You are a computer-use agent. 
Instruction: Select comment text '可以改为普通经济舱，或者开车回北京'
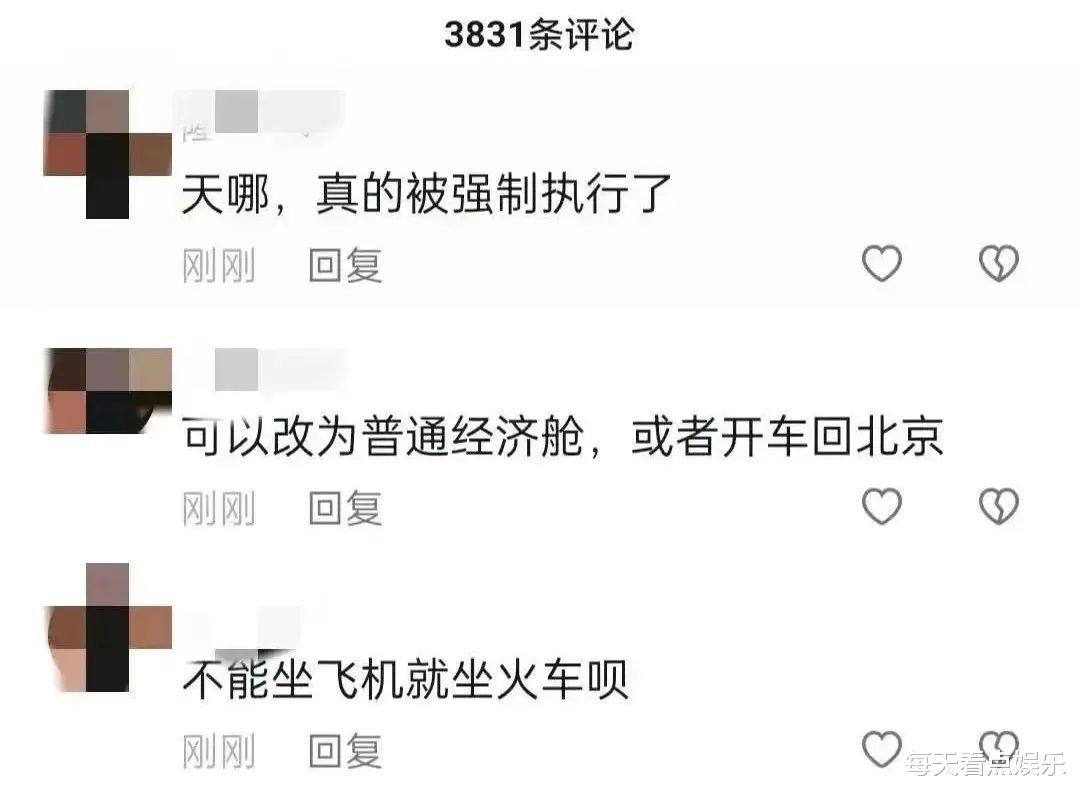(563, 436)
